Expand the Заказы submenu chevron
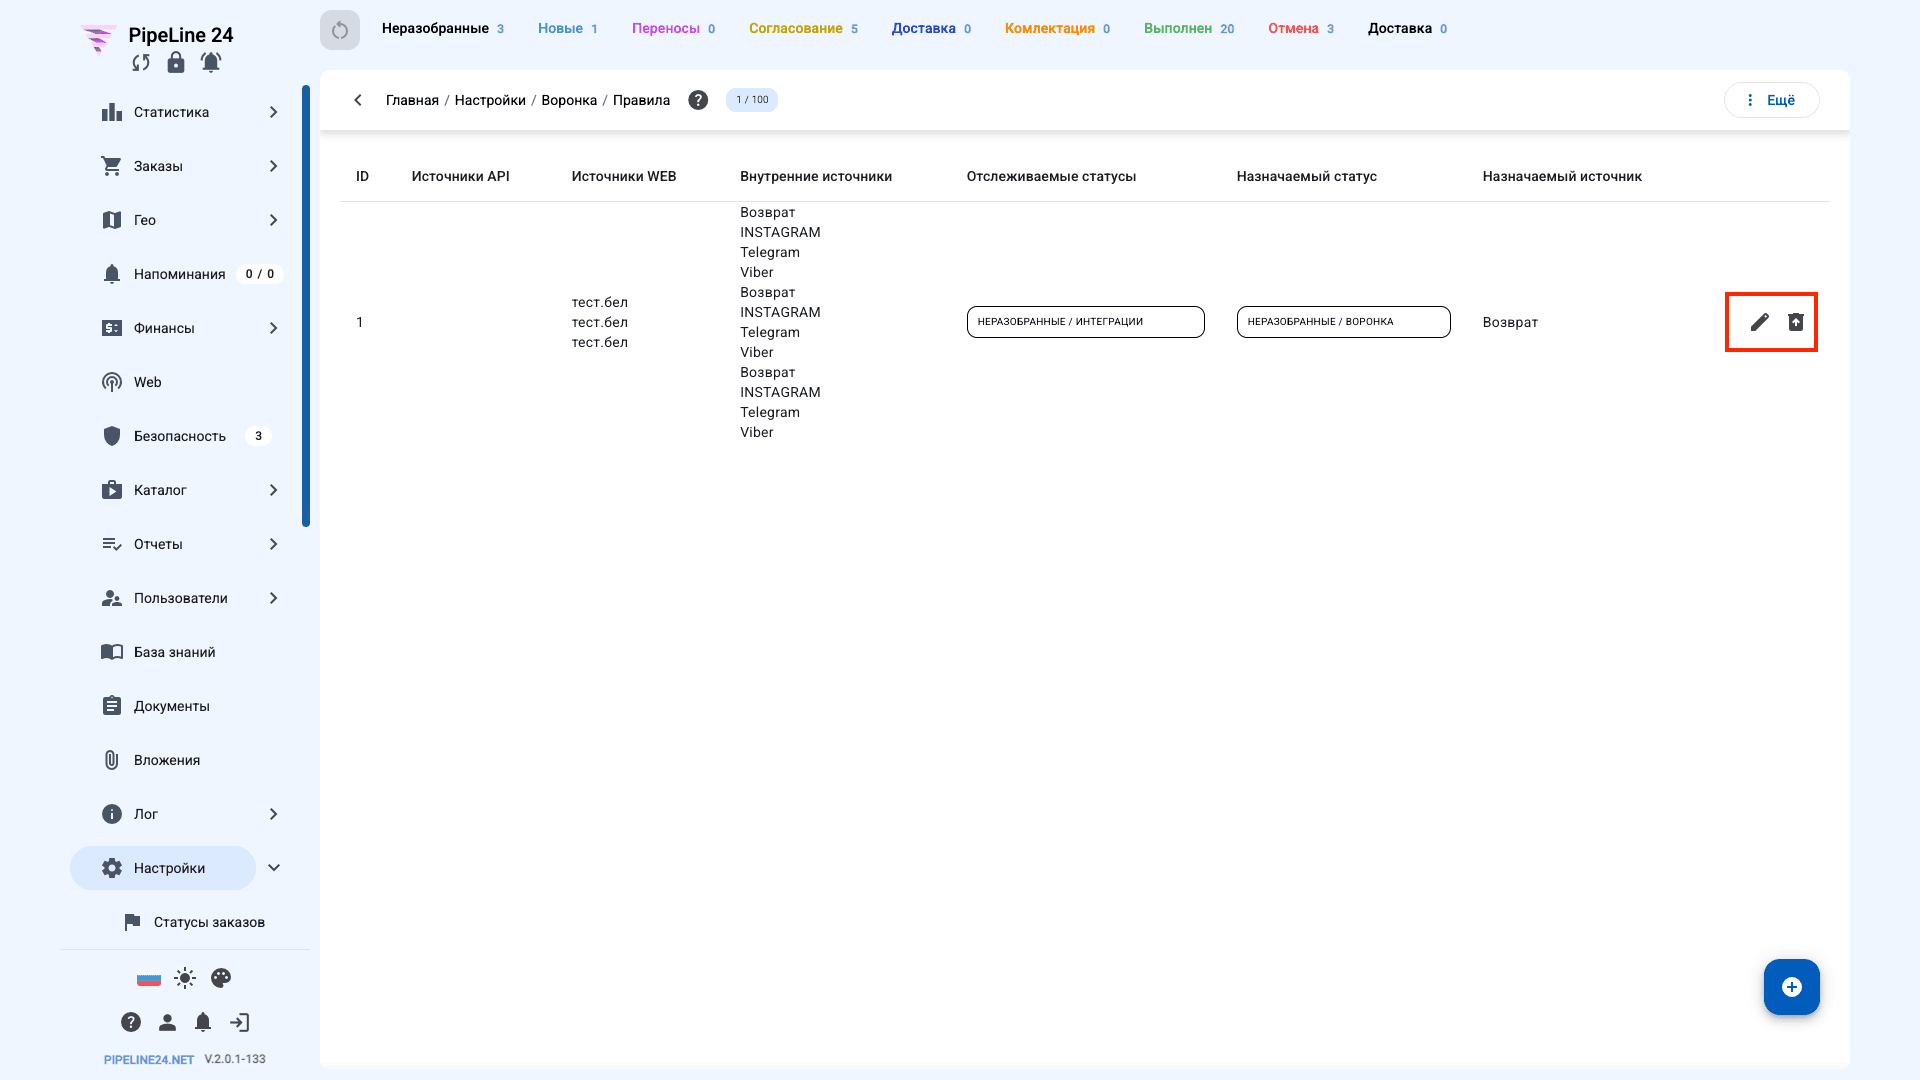Image resolution: width=1920 pixels, height=1080 pixels. point(273,166)
